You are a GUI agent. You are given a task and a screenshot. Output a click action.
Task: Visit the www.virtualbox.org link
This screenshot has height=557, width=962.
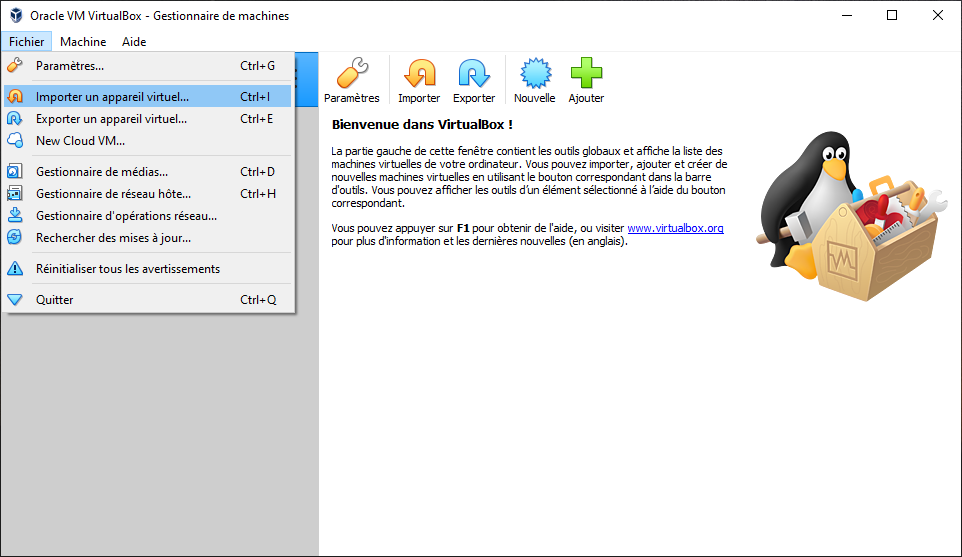[675, 228]
